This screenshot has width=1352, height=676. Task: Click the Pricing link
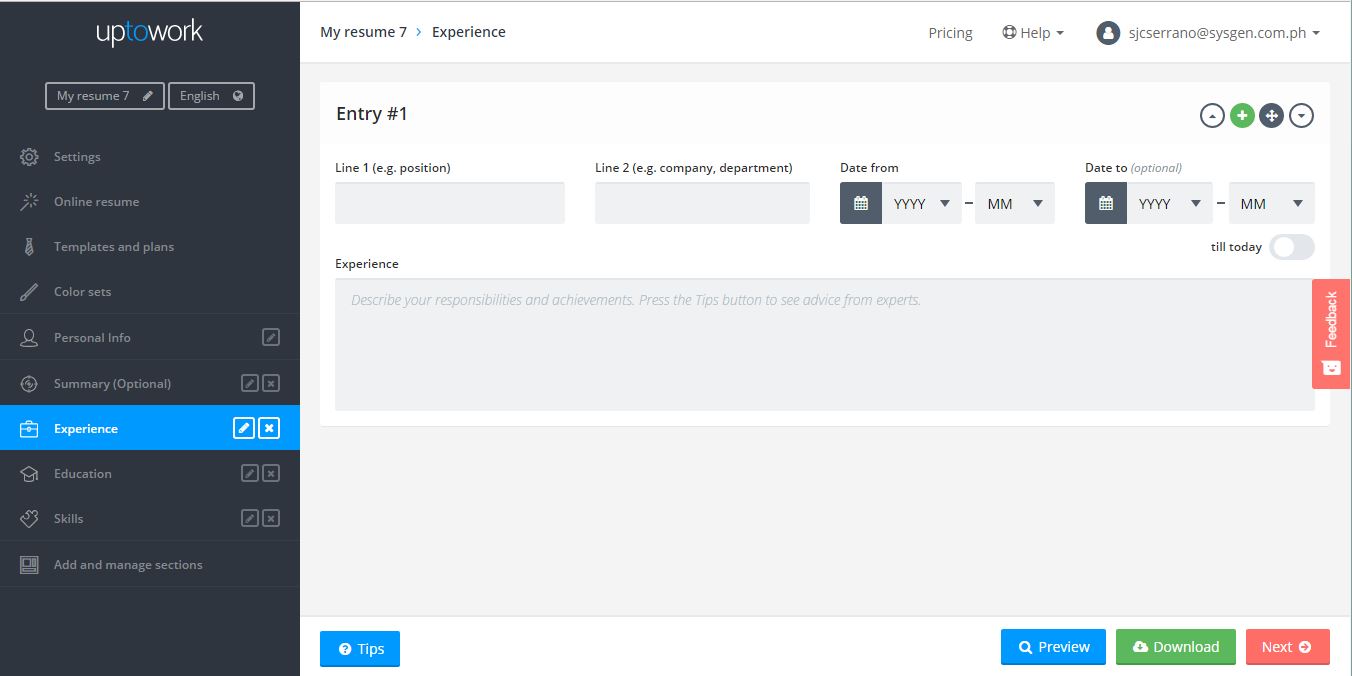tap(950, 33)
